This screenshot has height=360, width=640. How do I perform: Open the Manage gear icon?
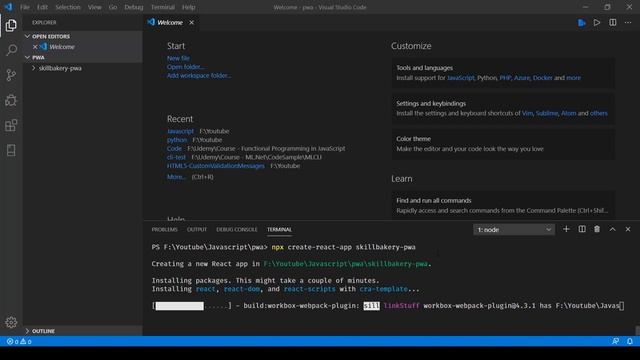pyautogui.click(x=11, y=322)
